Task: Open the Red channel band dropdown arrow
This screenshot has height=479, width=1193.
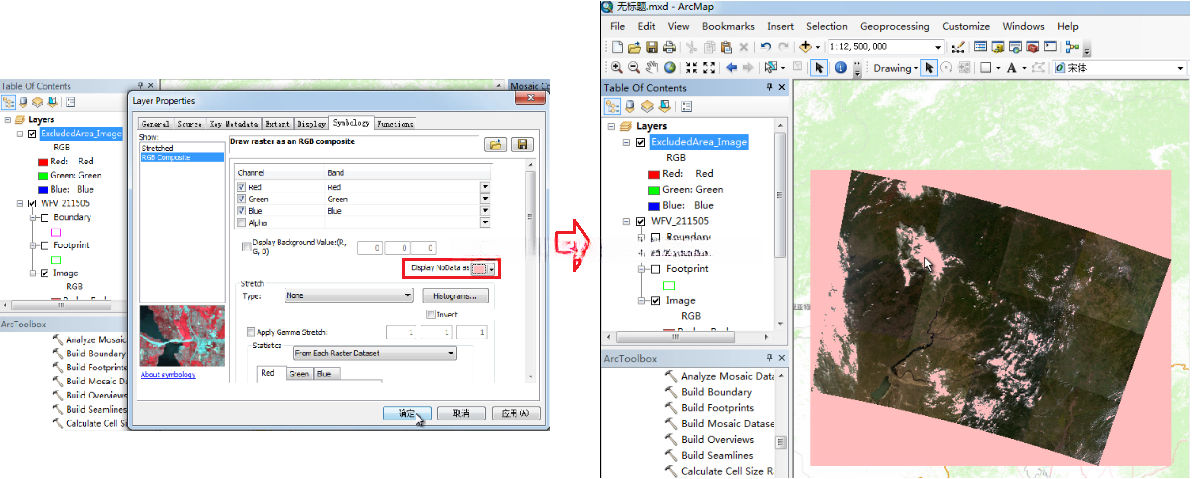Action: (485, 187)
